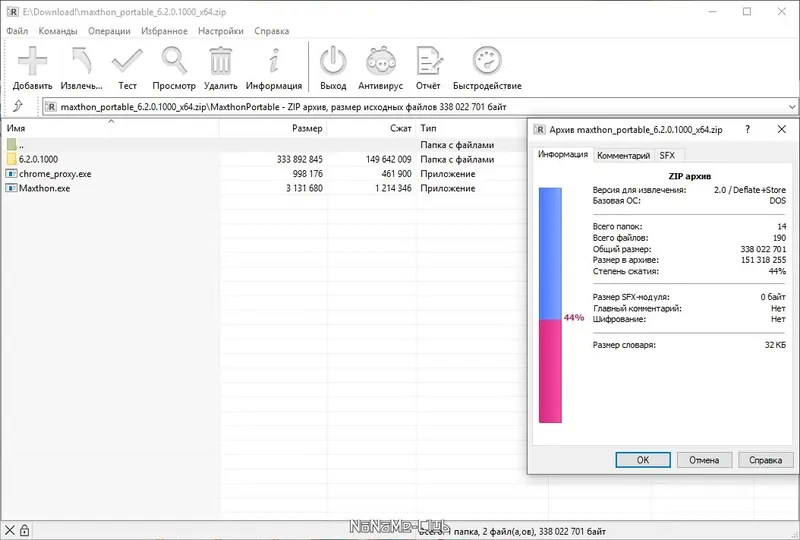Select the Maxthon.exe file icon
Screen dimensions: 800x540
pyautogui.click(x=11, y=188)
